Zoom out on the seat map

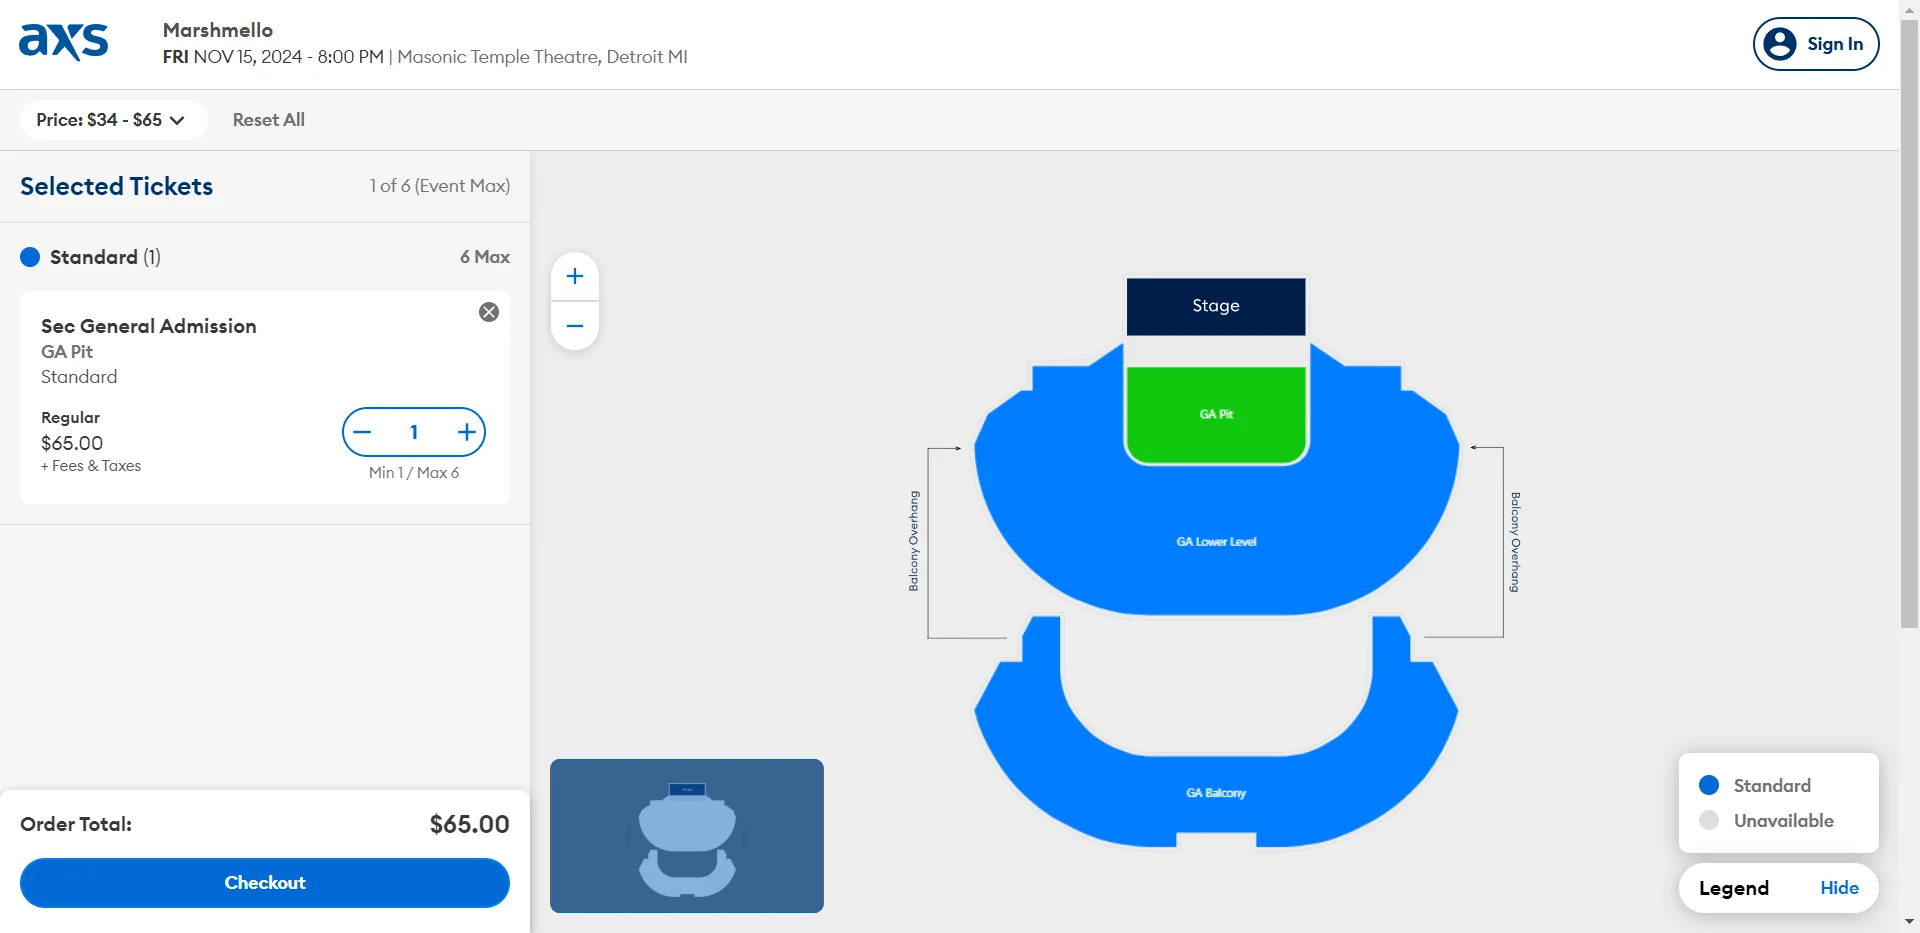click(x=575, y=326)
